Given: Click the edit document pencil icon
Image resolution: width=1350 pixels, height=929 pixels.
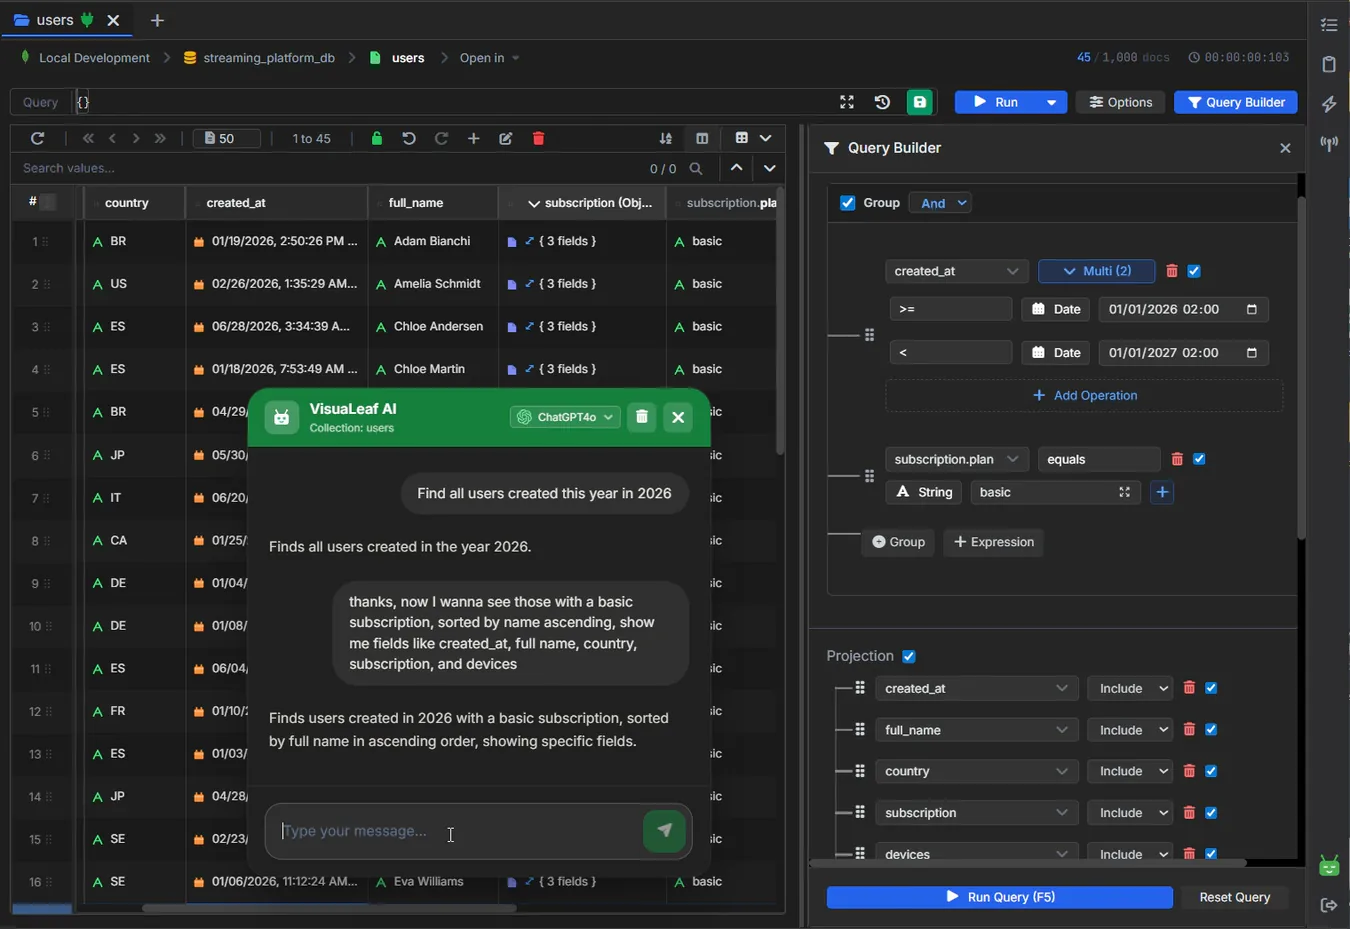Looking at the screenshot, I should [x=506, y=139].
